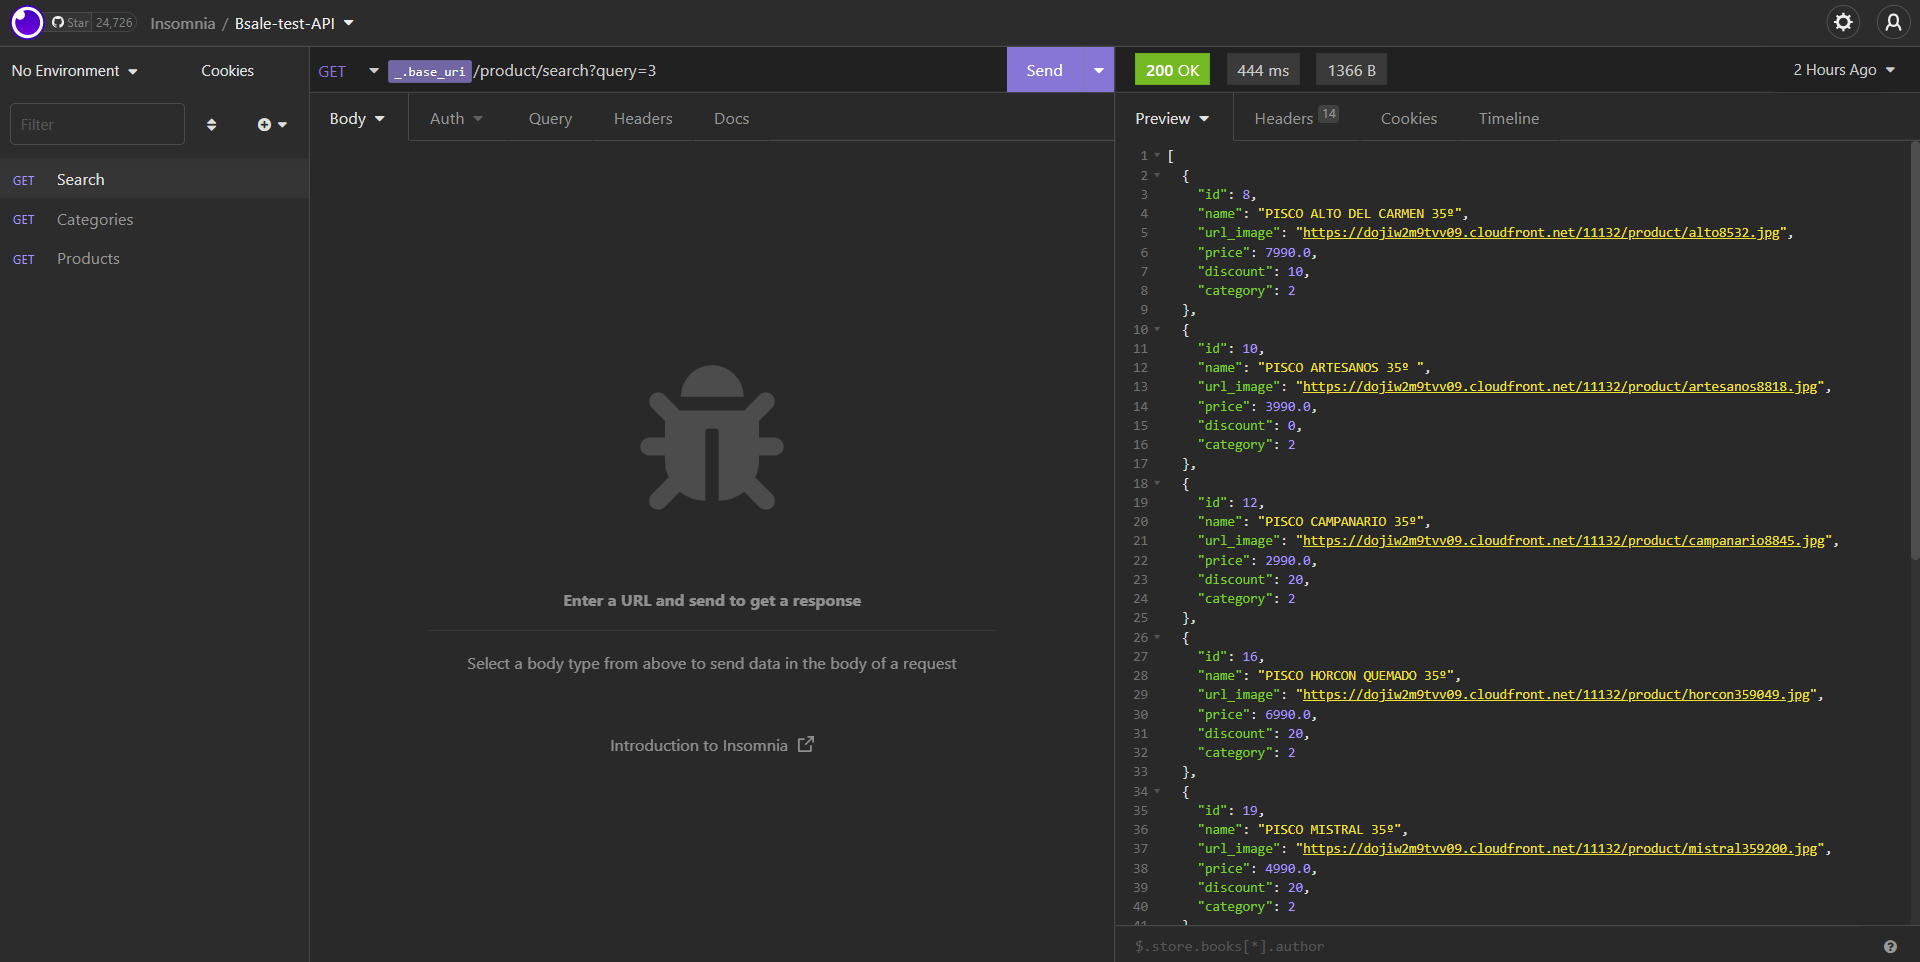The height and width of the screenshot is (962, 1920).
Task: Click the external-link icon beside Introduction to Insomnia
Action: (806, 744)
